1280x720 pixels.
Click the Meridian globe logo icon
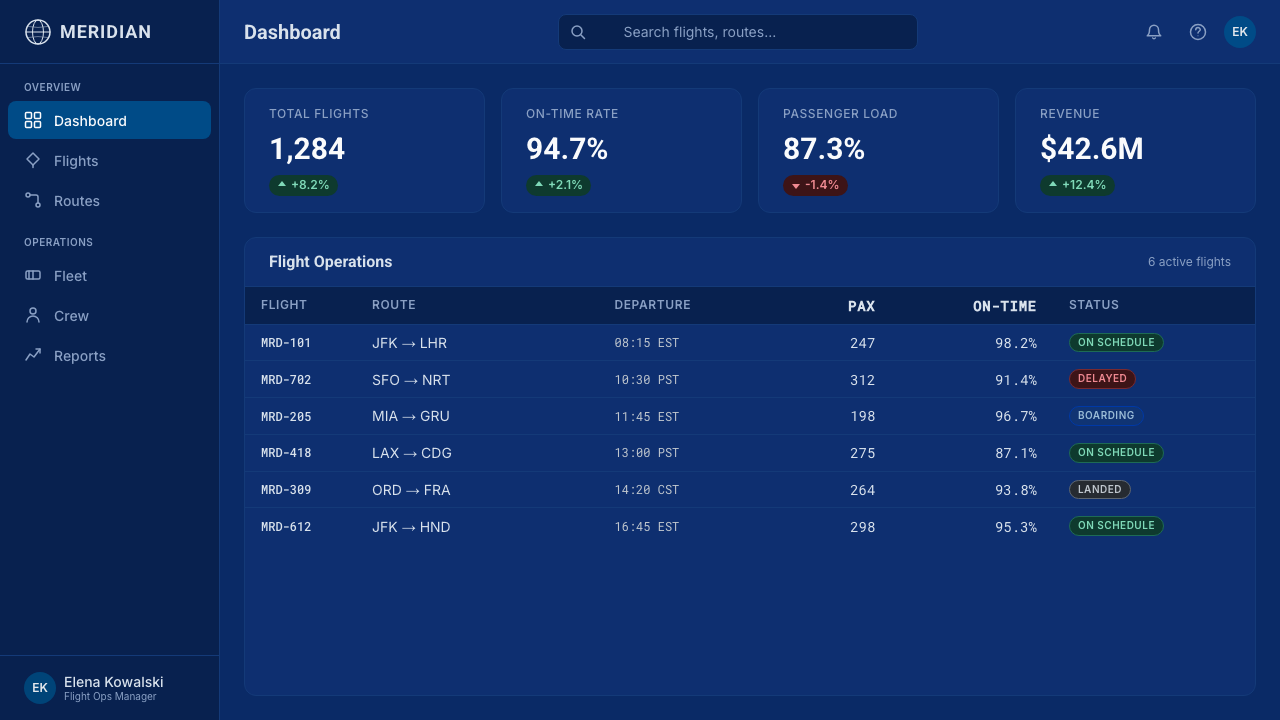tap(37, 32)
